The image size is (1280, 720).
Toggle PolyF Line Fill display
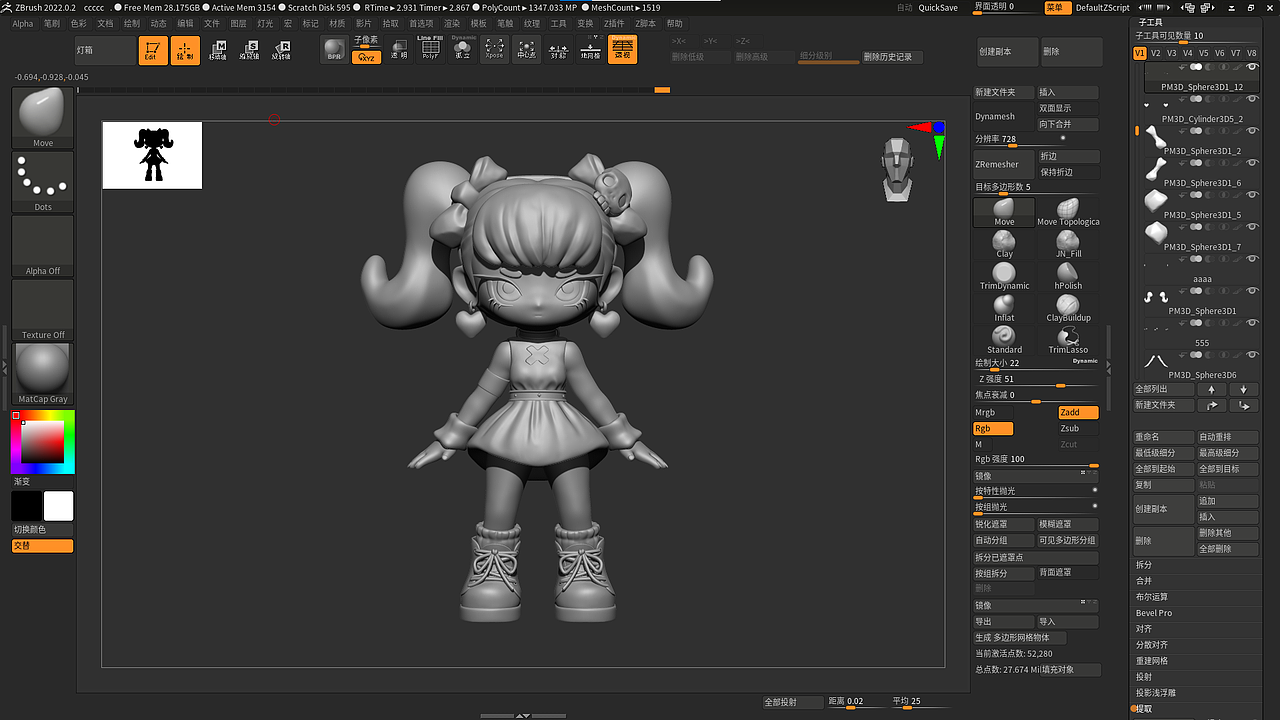tap(430, 50)
